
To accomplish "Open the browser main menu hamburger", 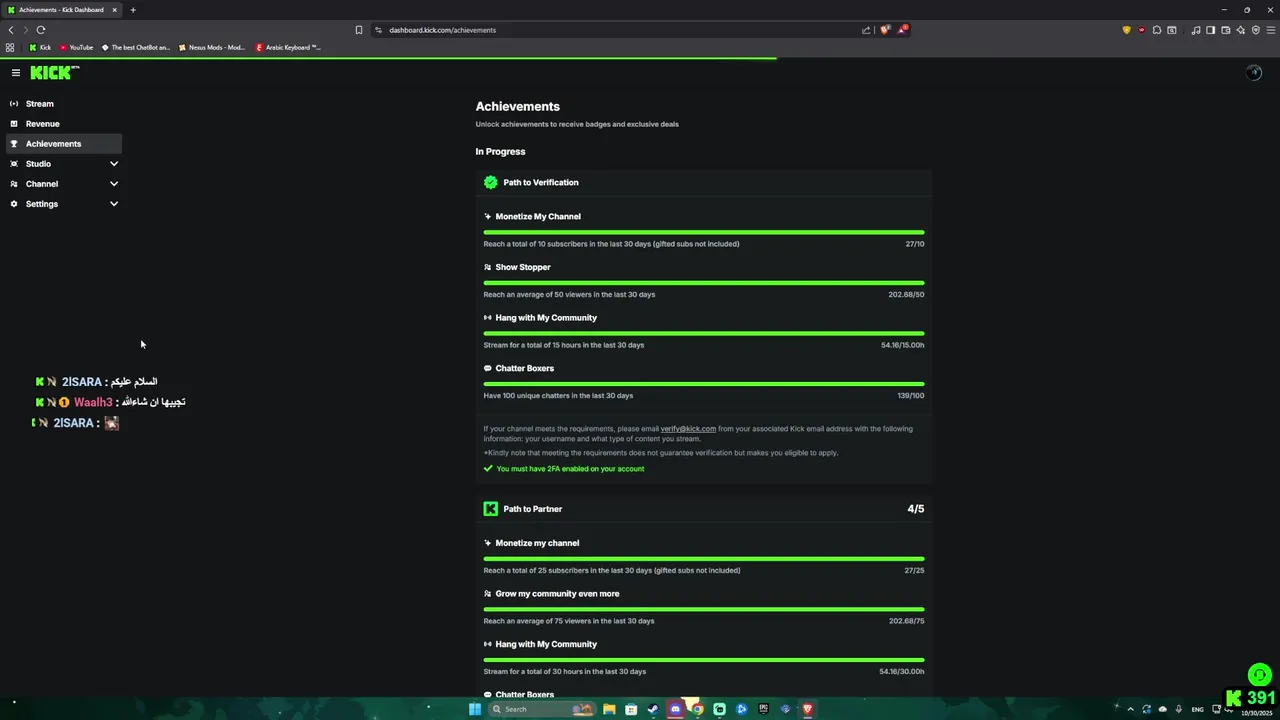I will 1271,30.
